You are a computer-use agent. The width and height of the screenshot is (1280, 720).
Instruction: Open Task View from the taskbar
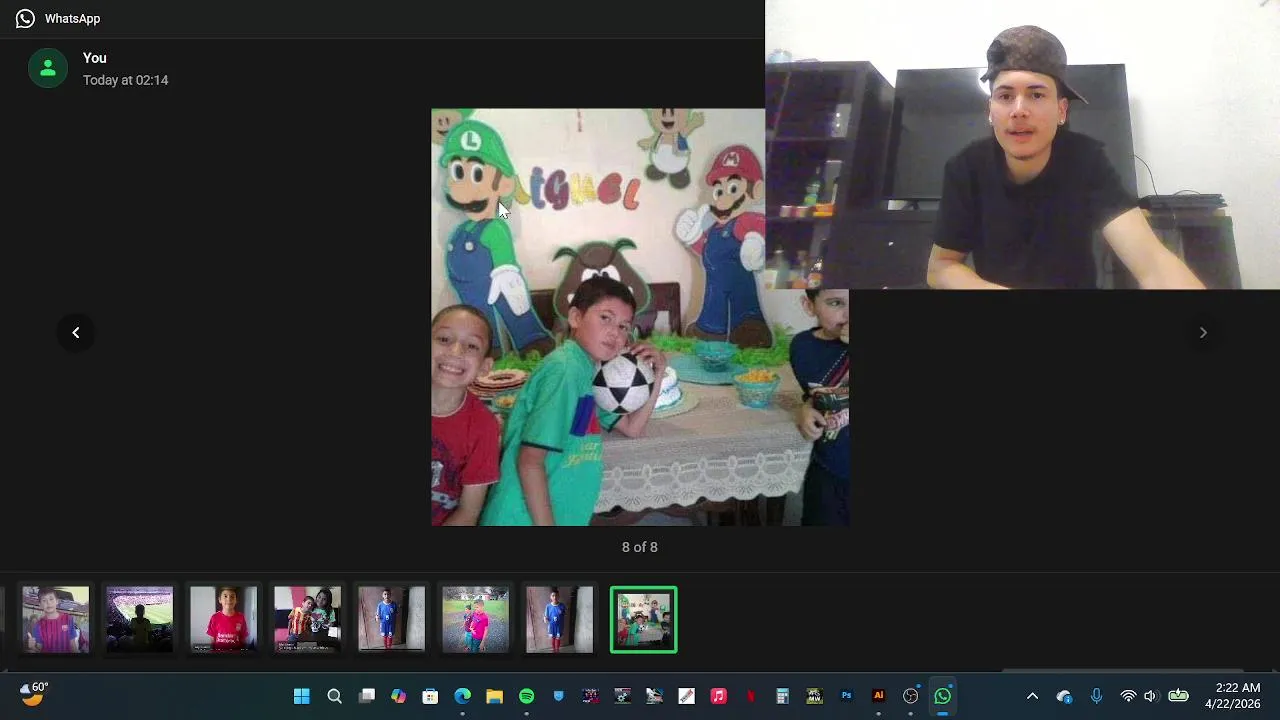(367, 696)
